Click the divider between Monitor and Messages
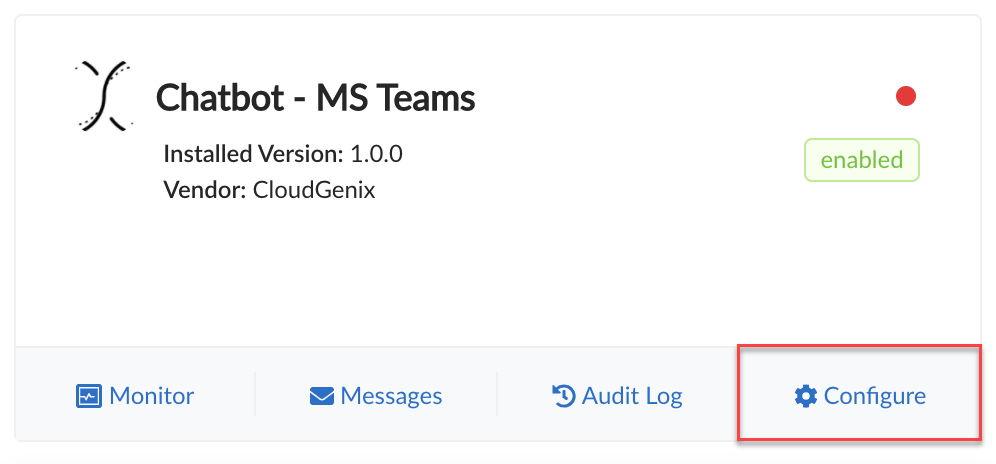996x464 pixels. [255, 394]
